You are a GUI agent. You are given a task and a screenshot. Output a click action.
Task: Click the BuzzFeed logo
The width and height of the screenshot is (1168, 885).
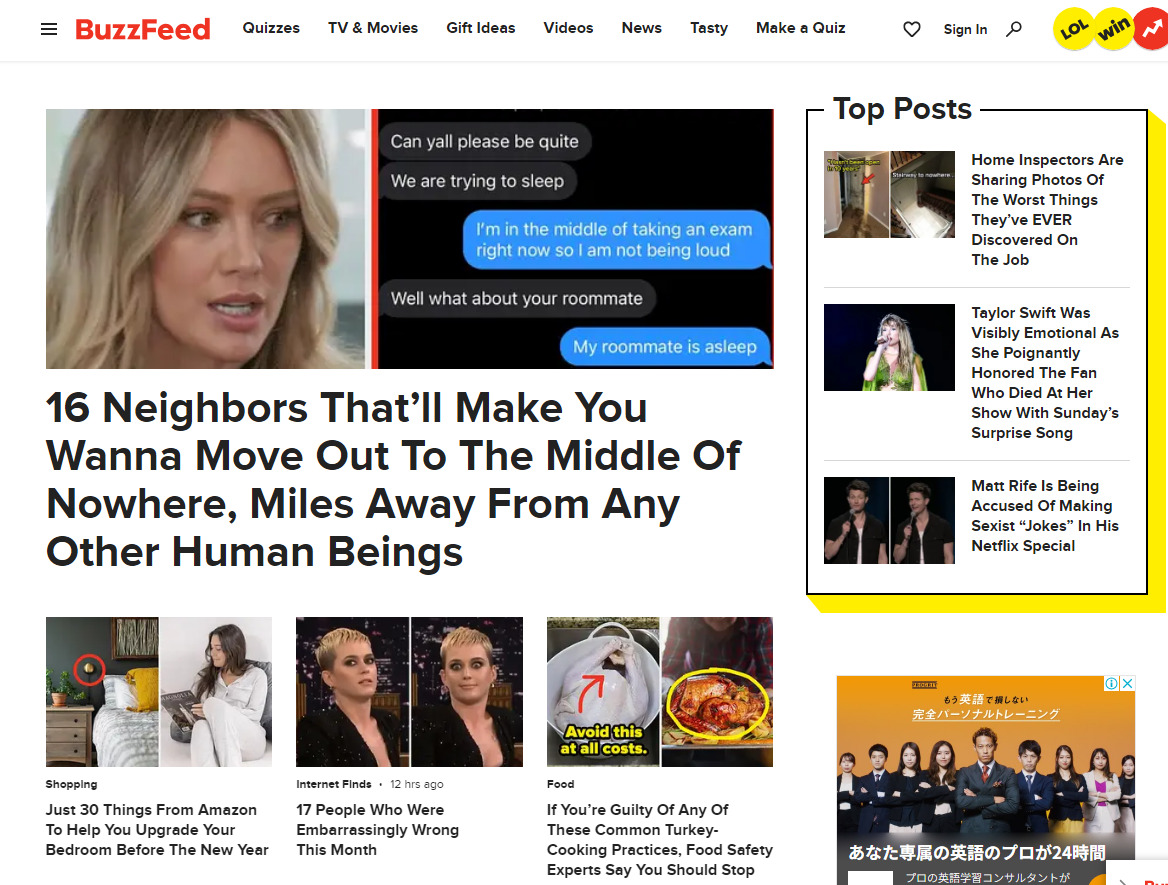click(x=143, y=29)
